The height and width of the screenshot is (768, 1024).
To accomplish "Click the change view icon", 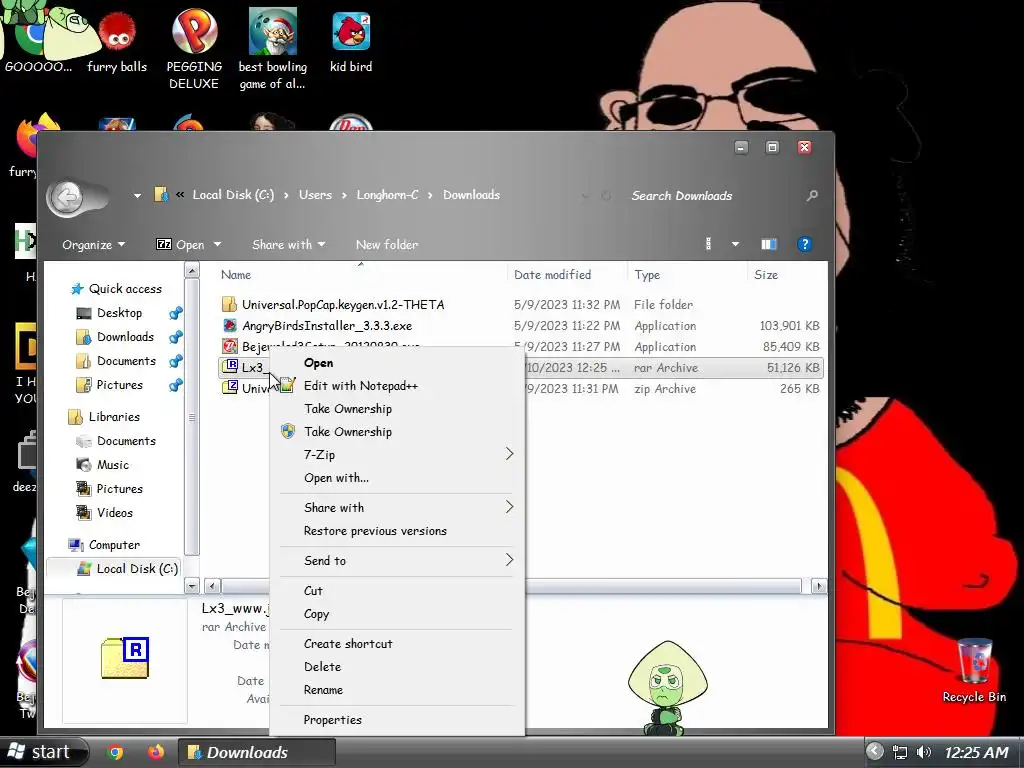I will 709,244.
